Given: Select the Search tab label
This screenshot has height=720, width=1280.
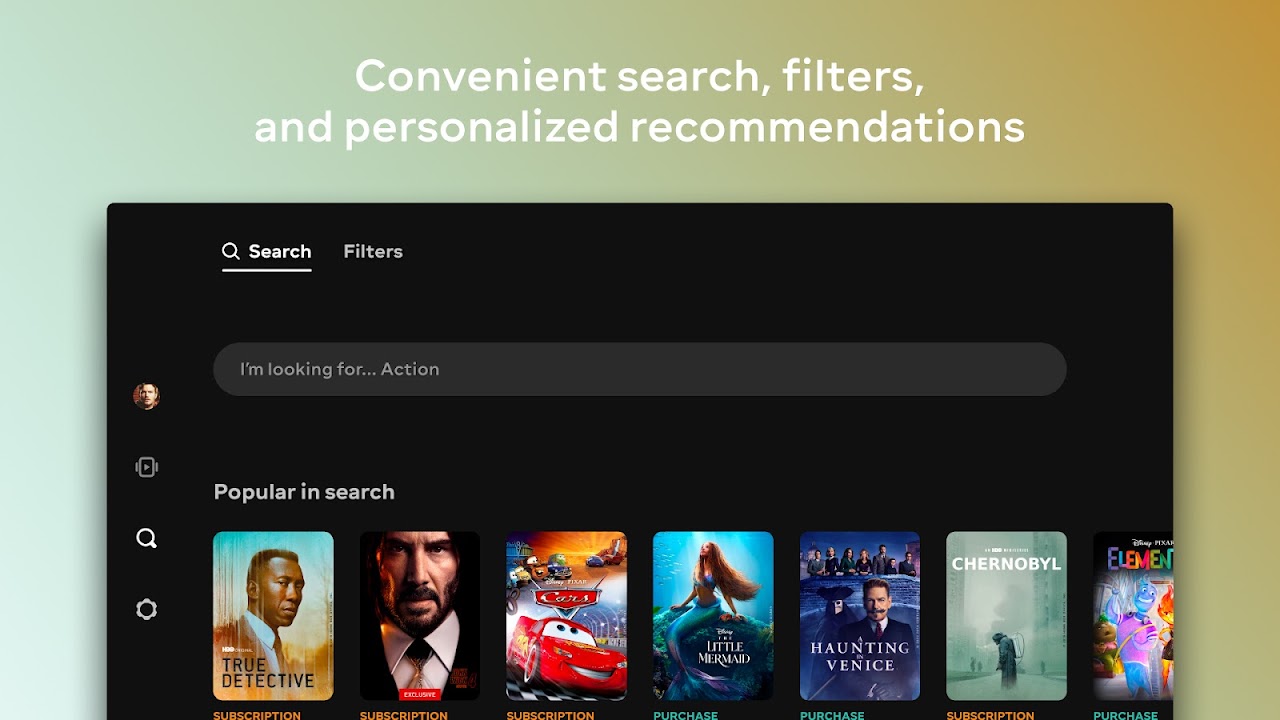Looking at the screenshot, I should [280, 251].
